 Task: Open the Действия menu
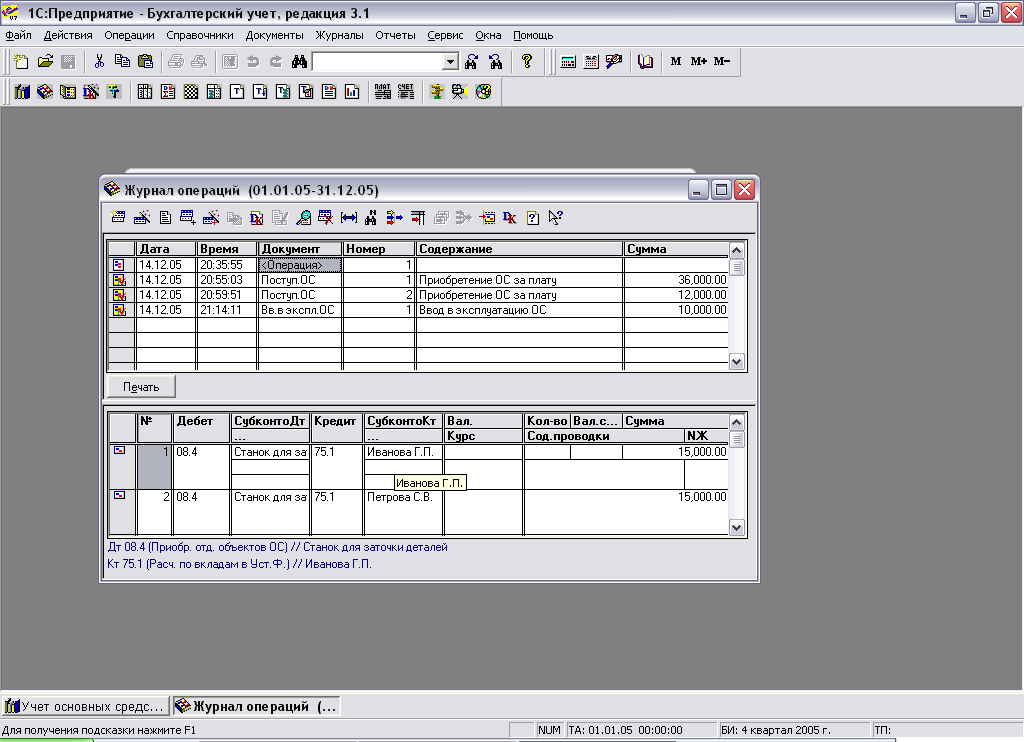[68, 35]
